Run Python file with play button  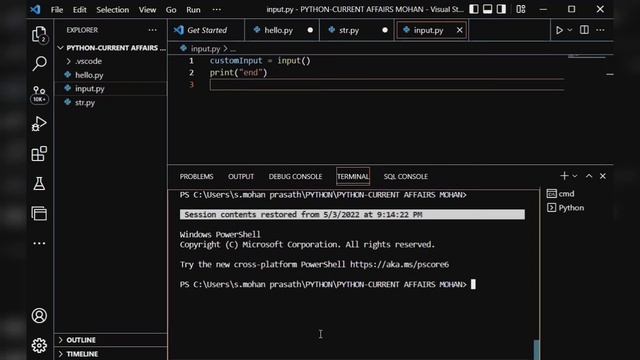559,30
